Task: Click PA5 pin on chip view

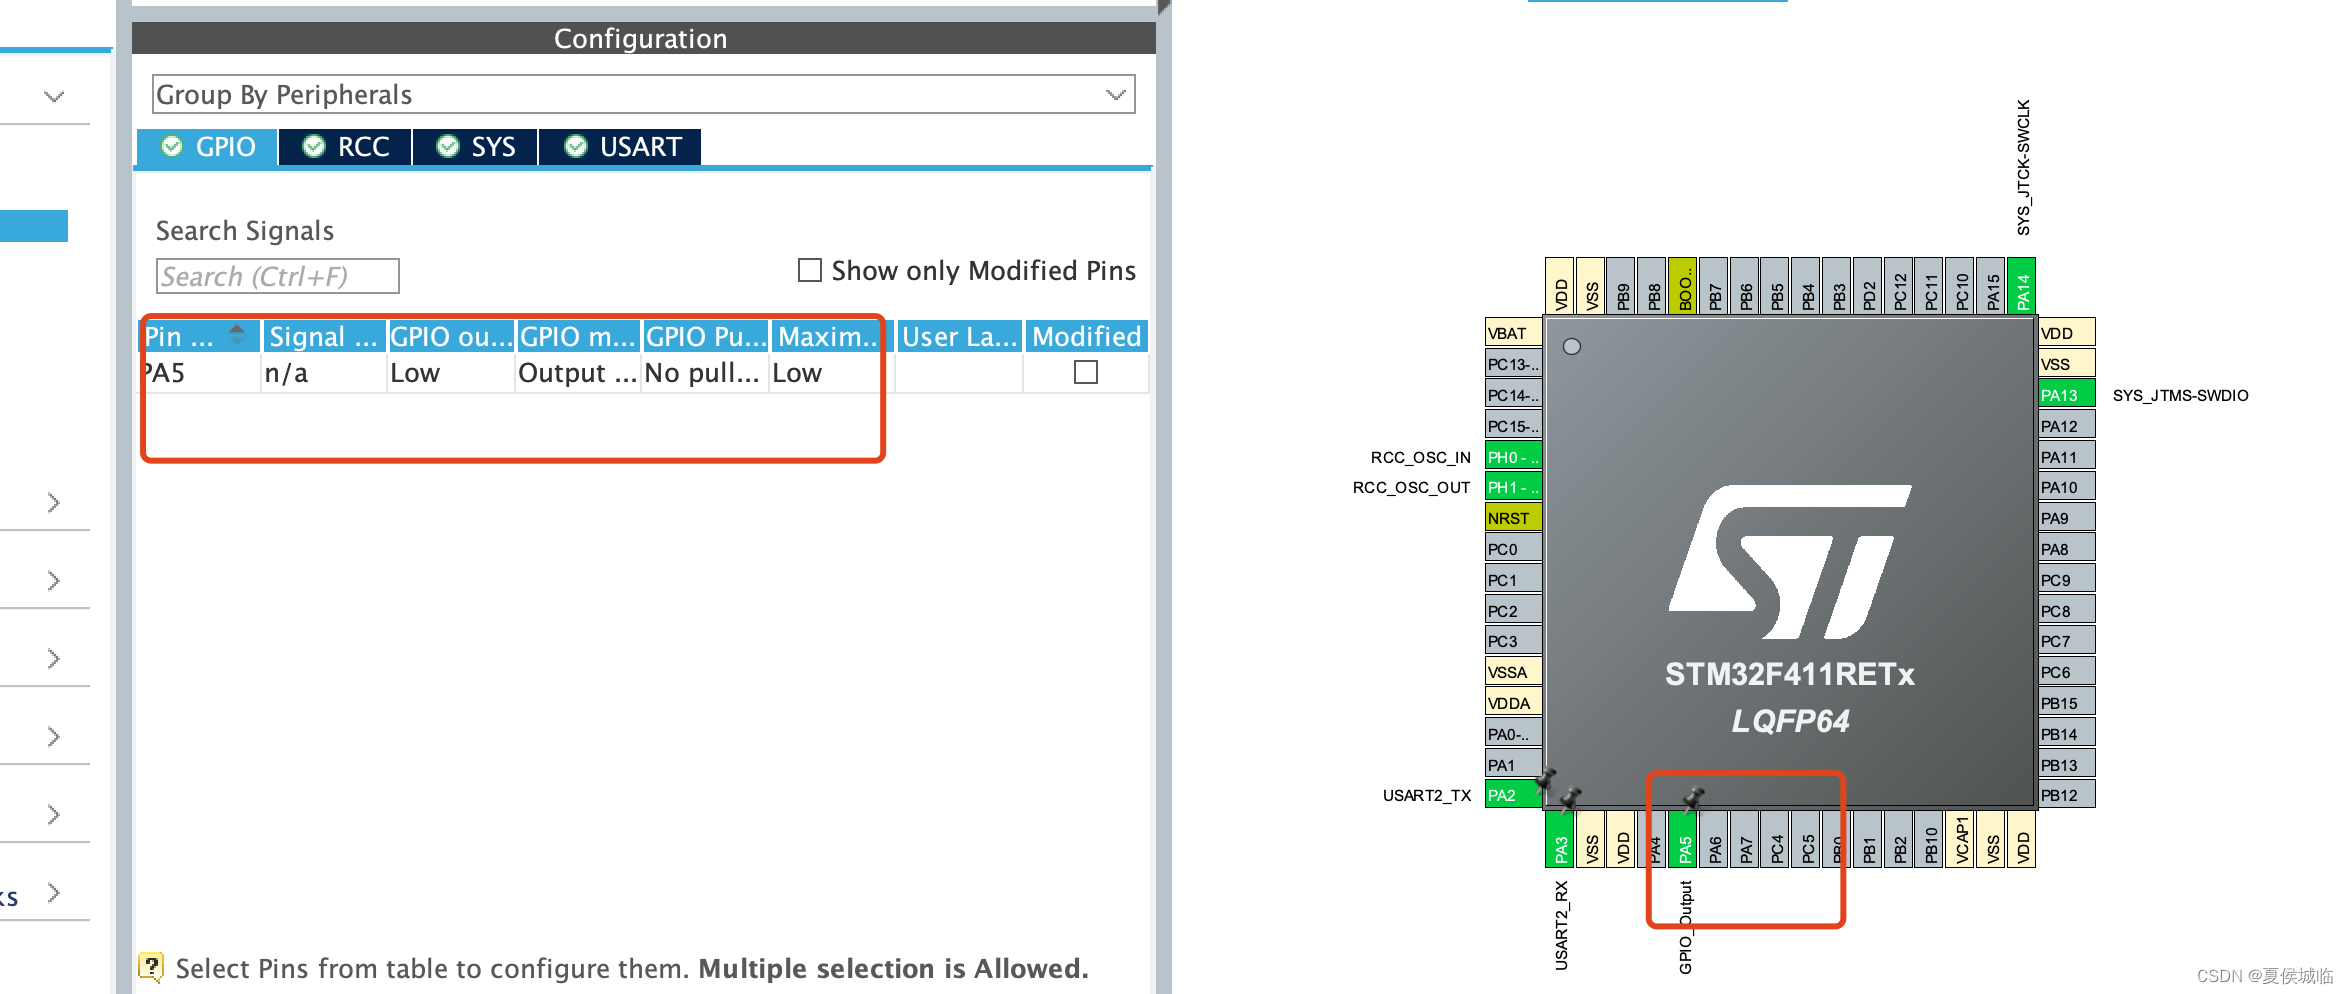Action: (x=1685, y=839)
